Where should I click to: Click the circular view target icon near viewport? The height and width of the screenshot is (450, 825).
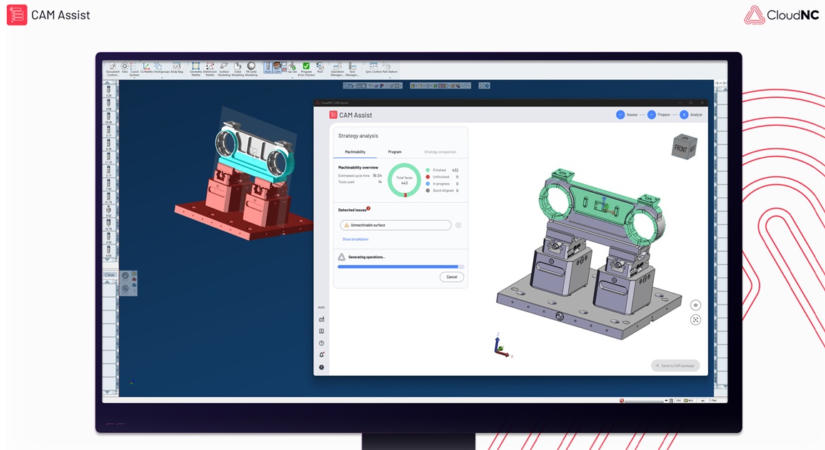696,305
